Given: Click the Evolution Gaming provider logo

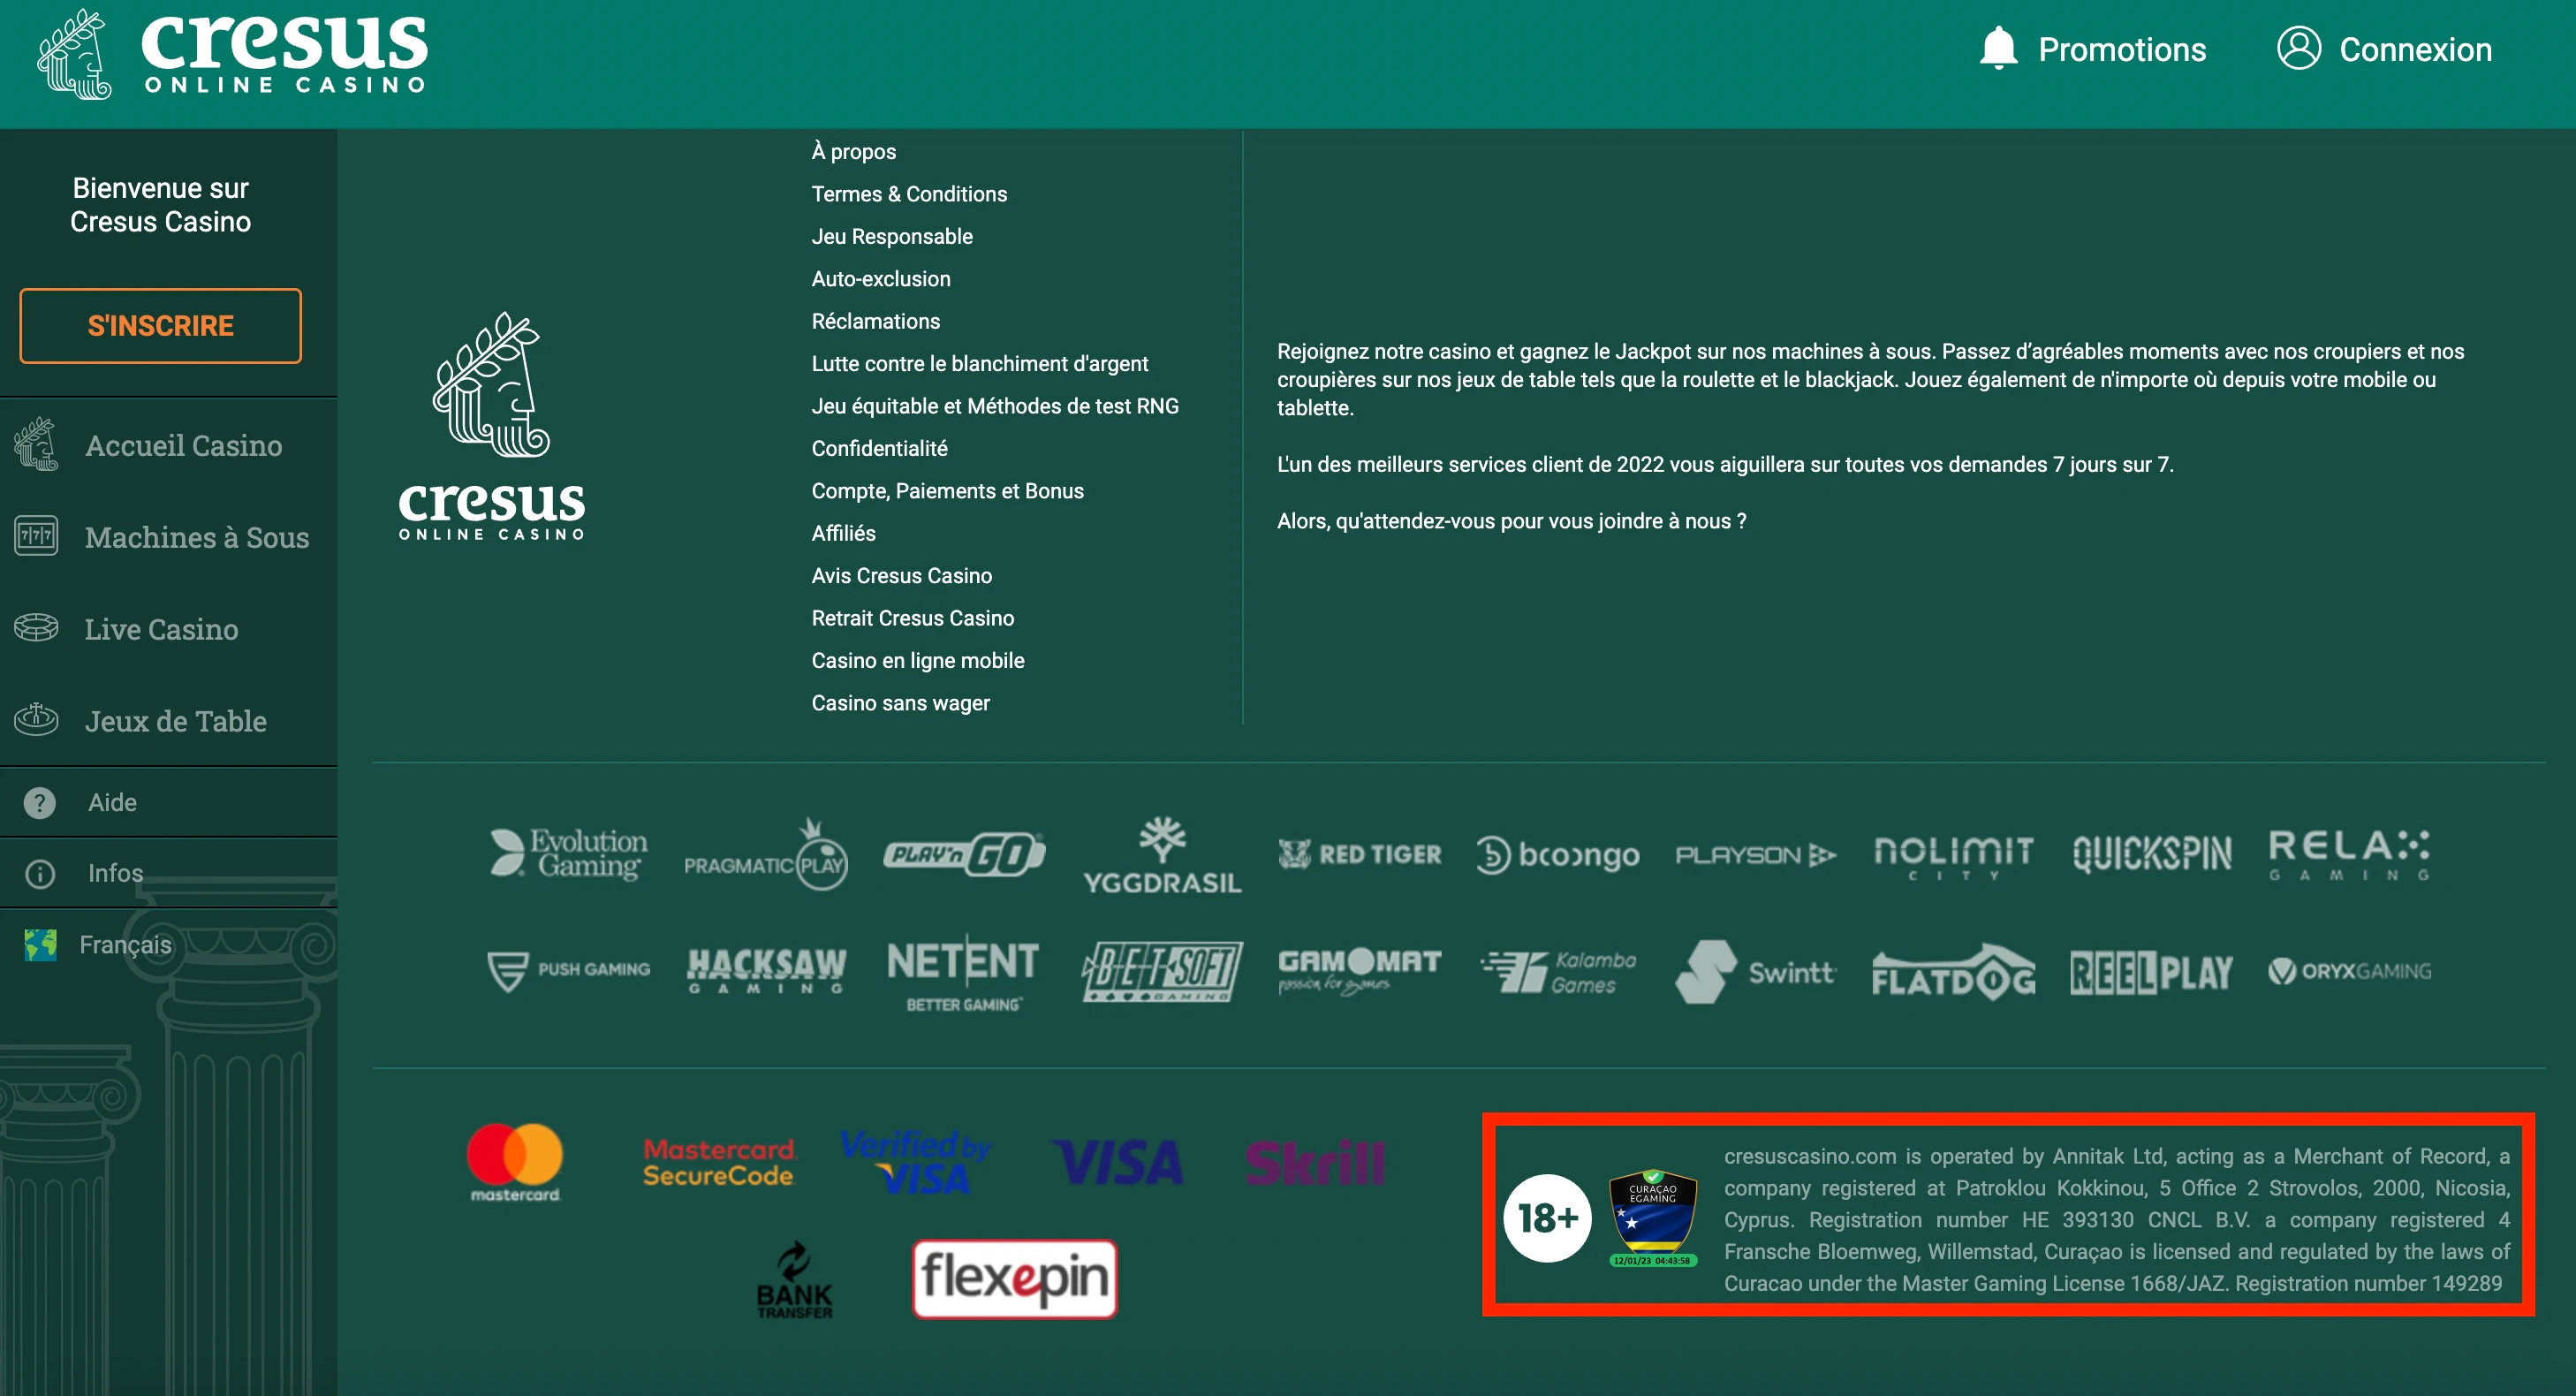Looking at the screenshot, I should pyautogui.click(x=568, y=854).
